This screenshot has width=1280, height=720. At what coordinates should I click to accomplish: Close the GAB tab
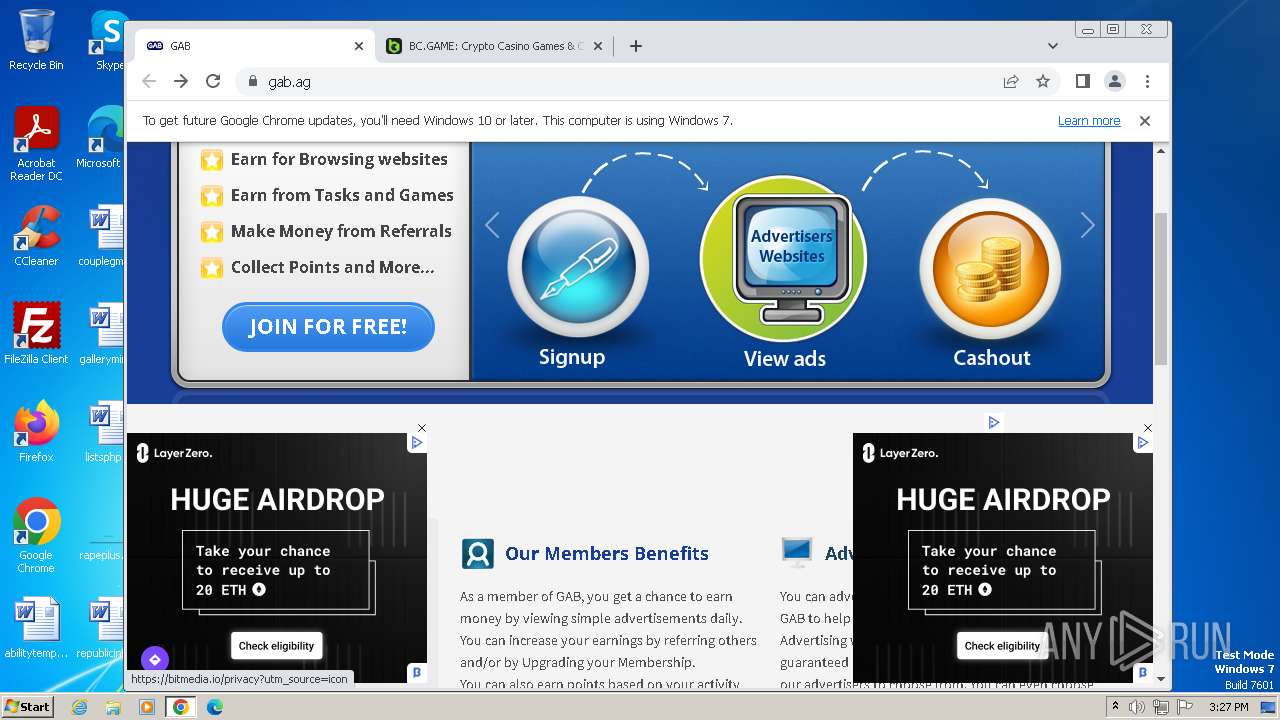click(x=359, y=46)
